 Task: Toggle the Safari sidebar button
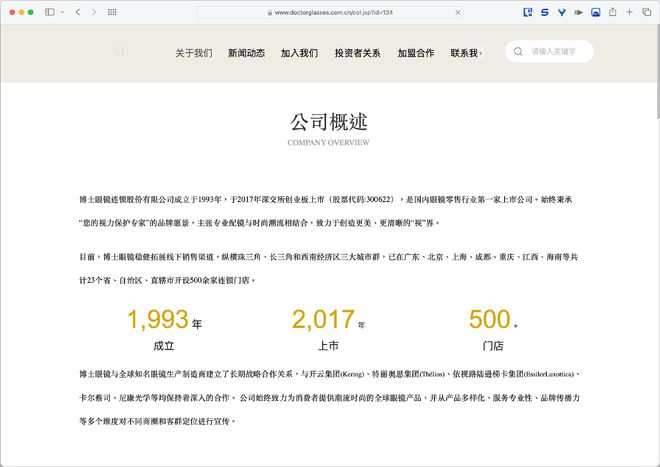[x=50, y=12]
